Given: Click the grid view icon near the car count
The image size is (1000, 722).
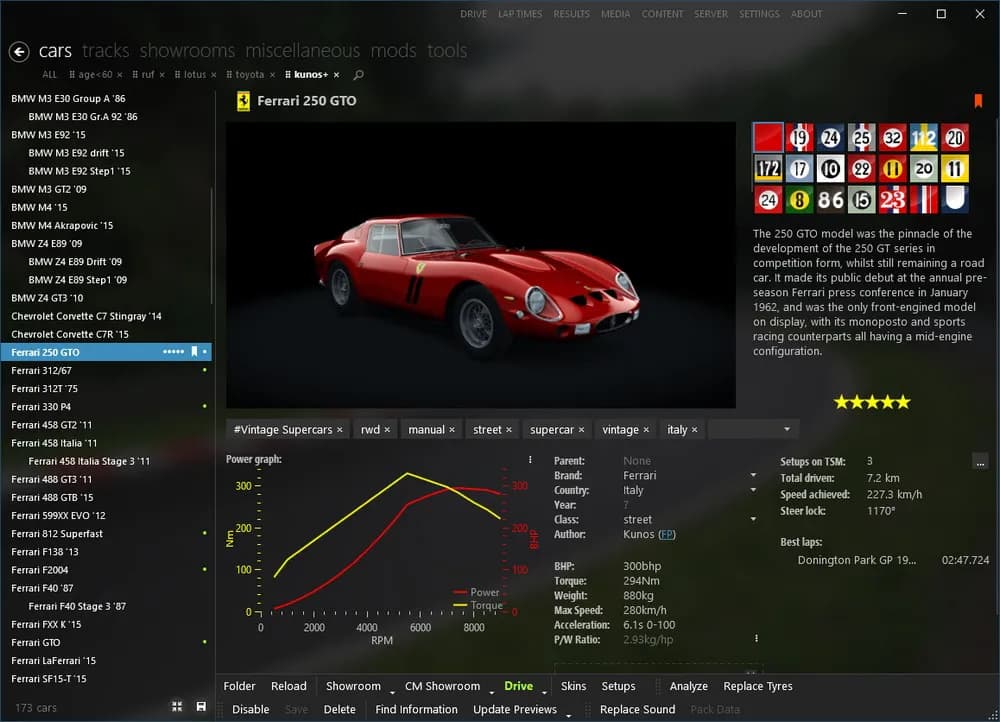Looking at the screenshot, I should click(x=177, y=706).
